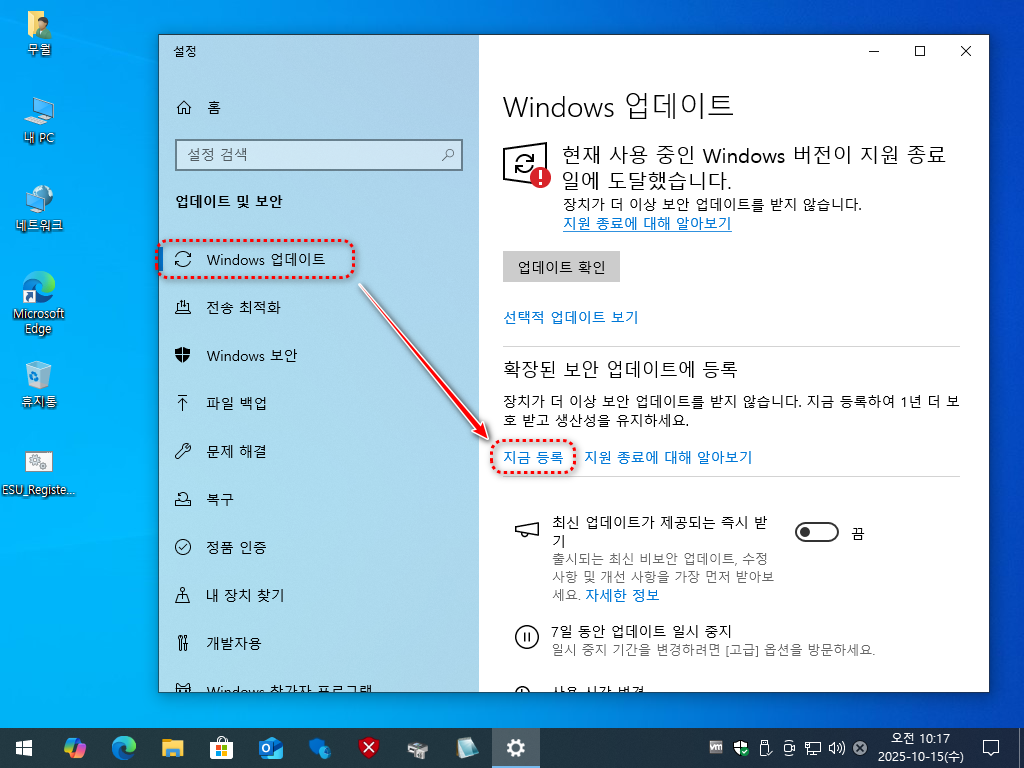The image size is (1024, 768).
Task: Open Edge from the taskbar
Action: pyautogui.click(x=123, y=748)
